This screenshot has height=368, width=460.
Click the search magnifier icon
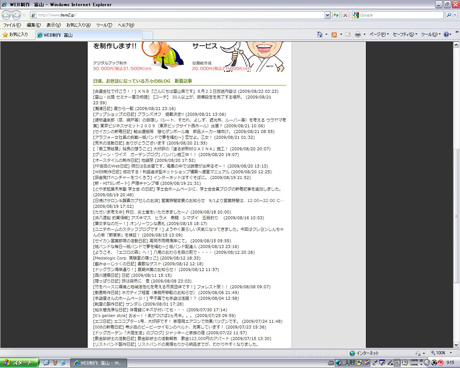click(449, 15)
